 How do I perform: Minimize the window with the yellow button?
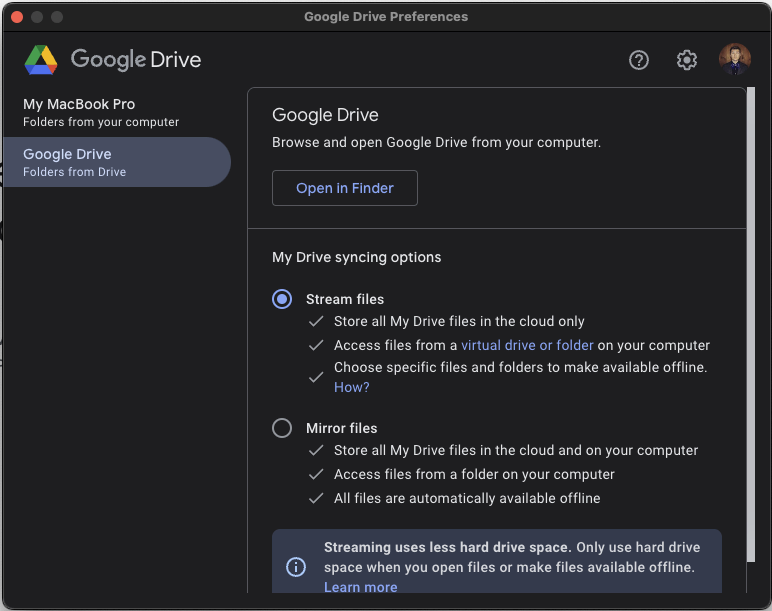36,17
